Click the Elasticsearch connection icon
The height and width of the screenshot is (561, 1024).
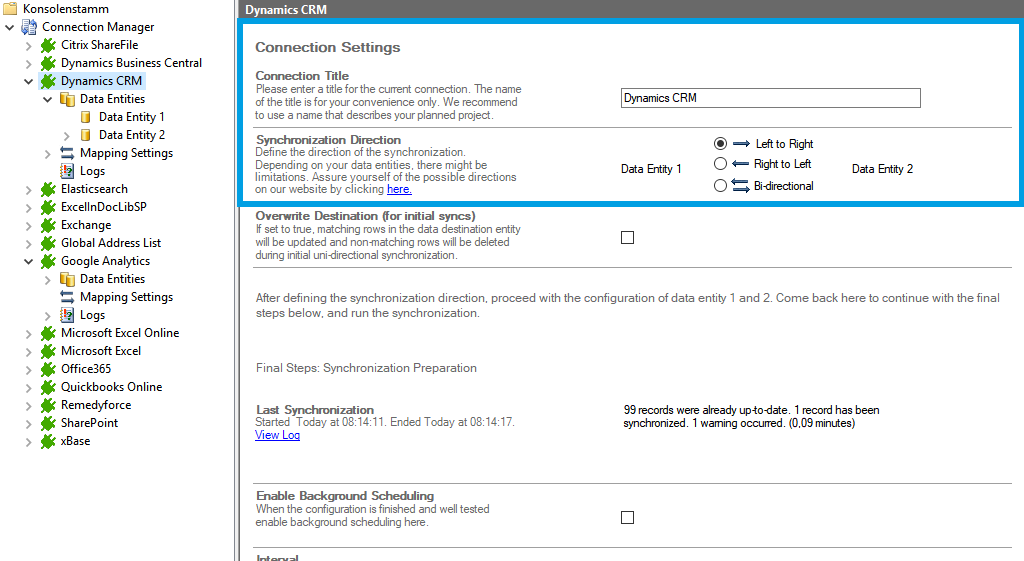[48, 189]
